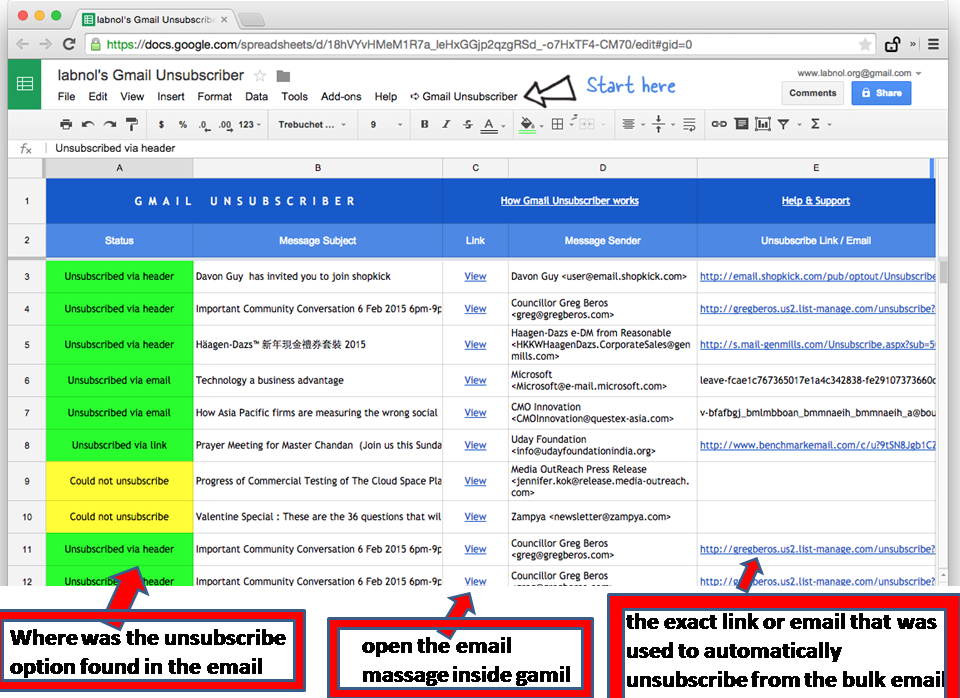Open the www.labnol.org@gmail.com account dropdown
This screenshot has width=960, height=698.
click(859, 73)
